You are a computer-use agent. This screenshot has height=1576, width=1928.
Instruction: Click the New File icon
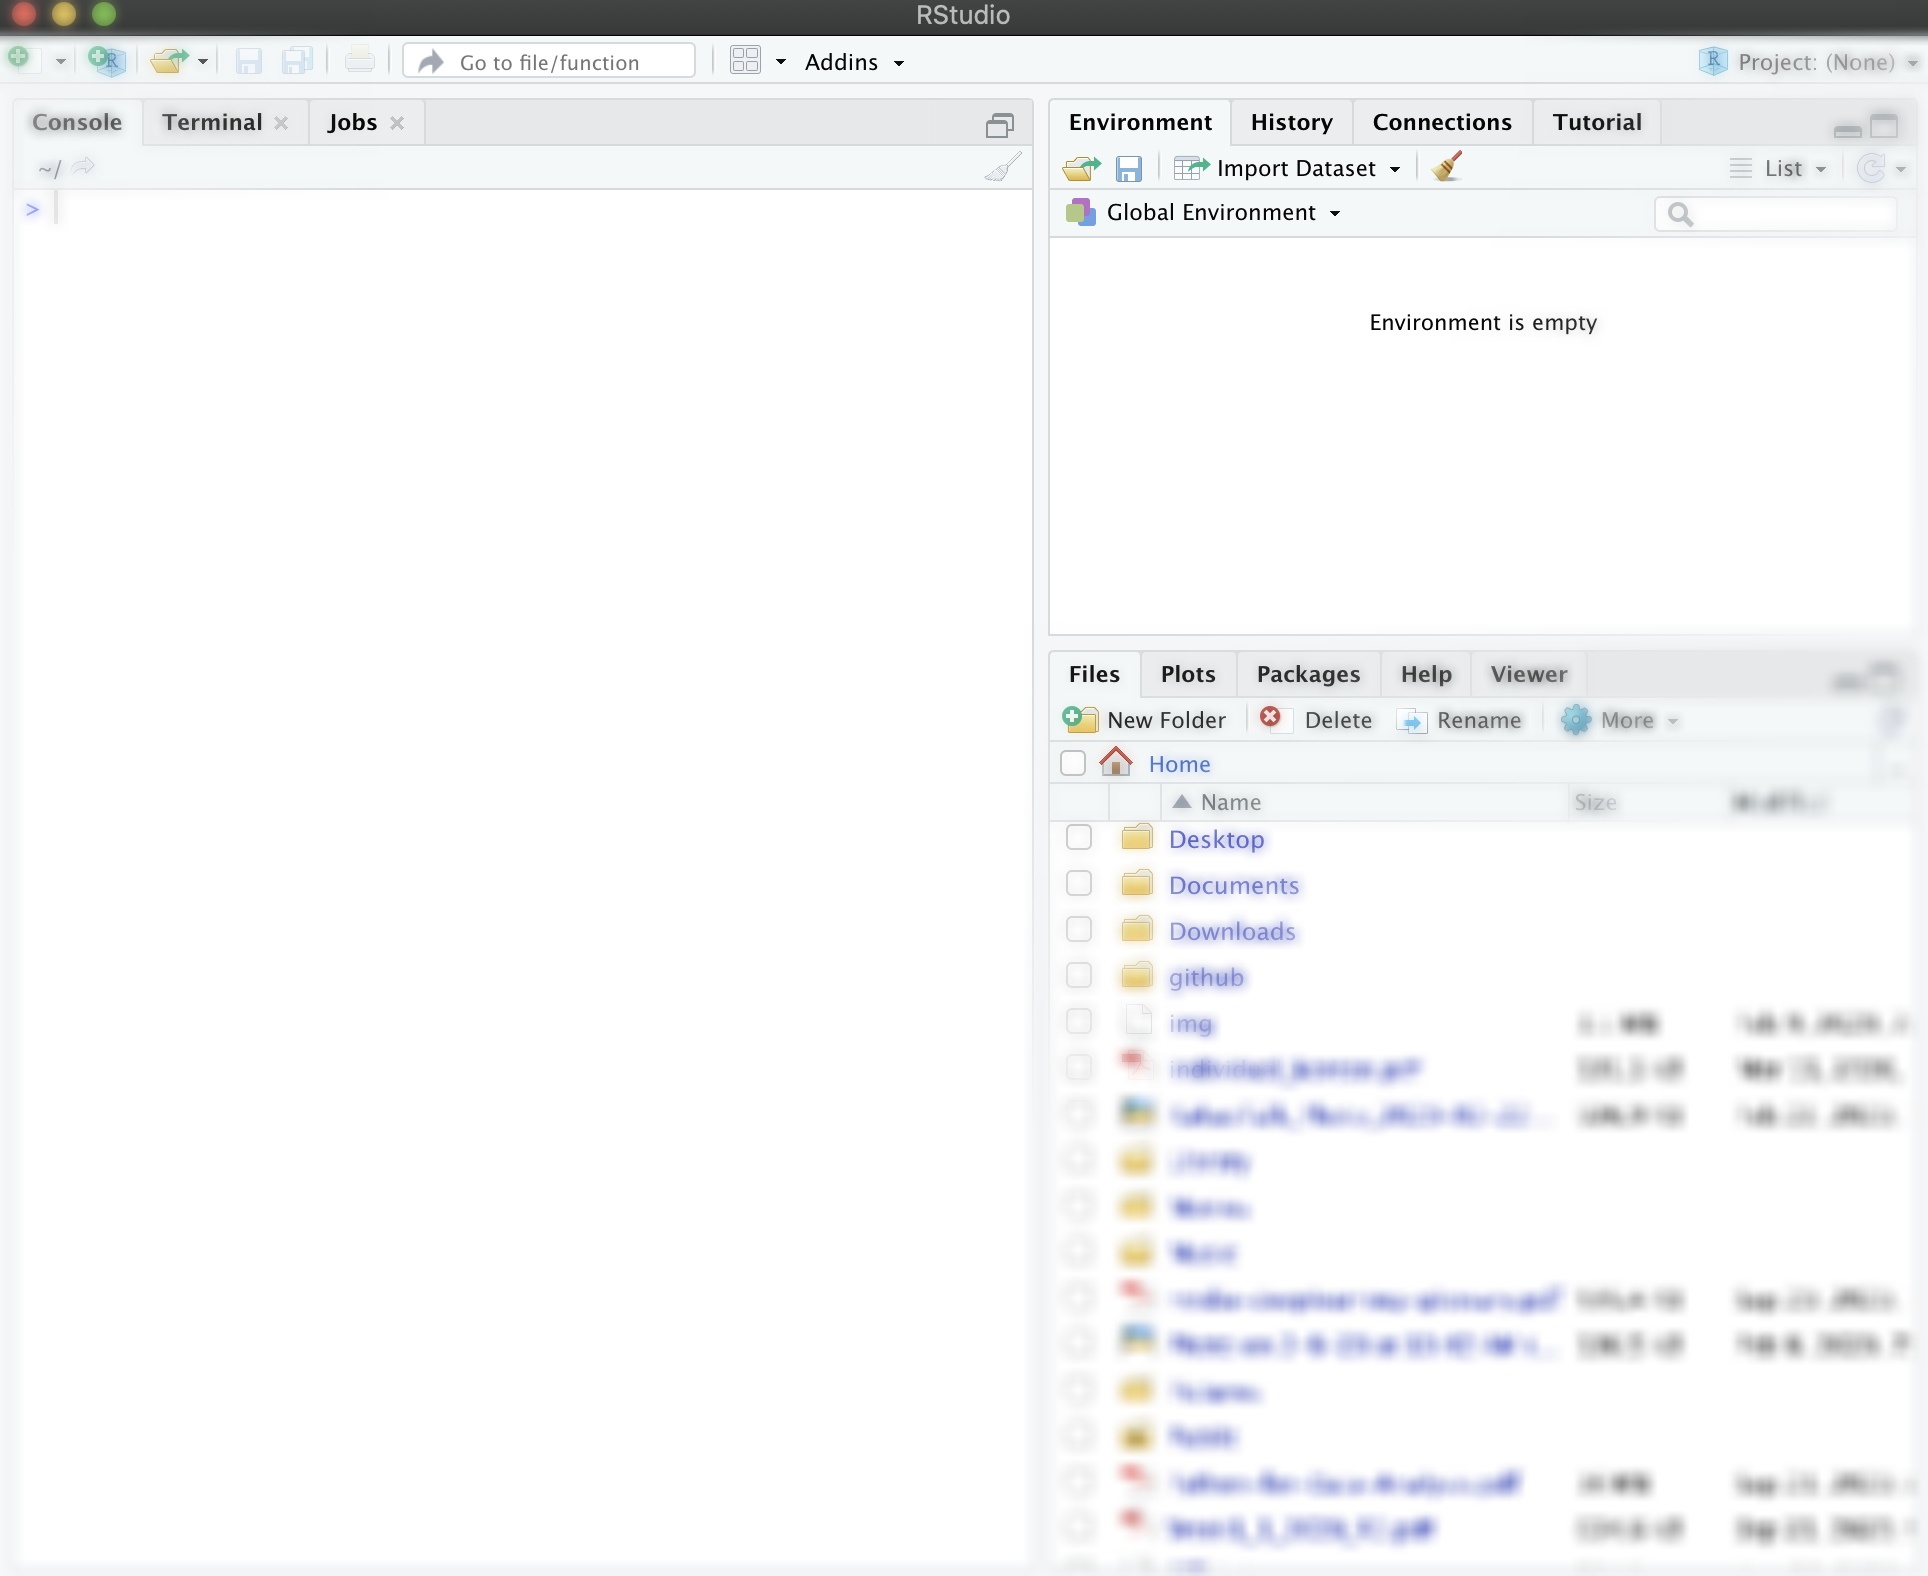click(22, 60)
